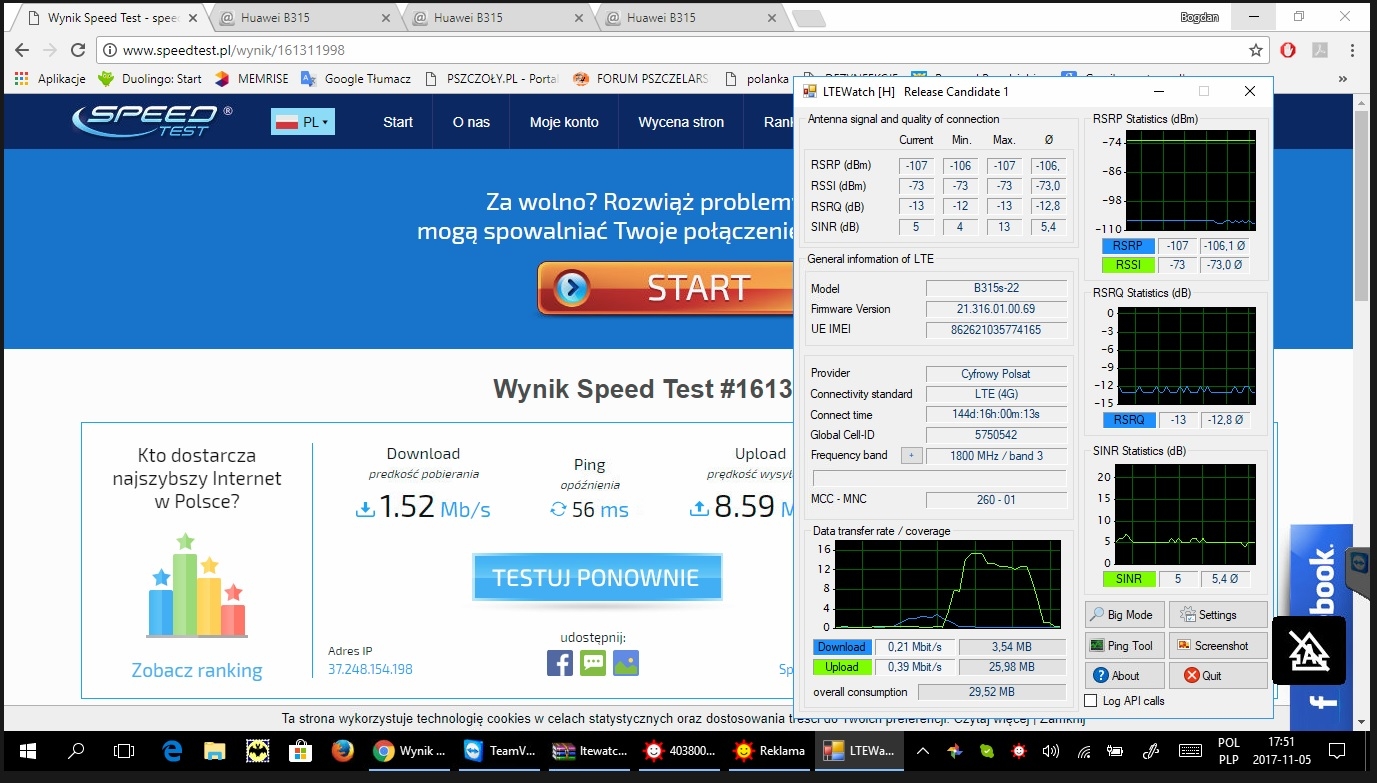Click the Opera extension icon in toolbar

tap(1288, 50)
